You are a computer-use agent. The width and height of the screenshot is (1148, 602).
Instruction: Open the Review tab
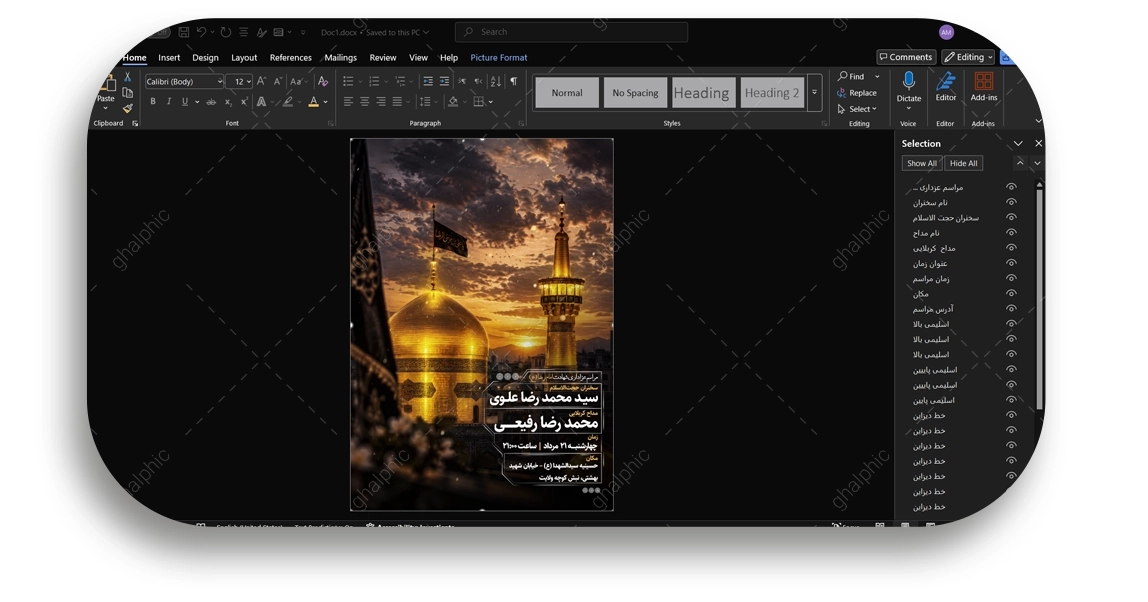(383, 57)
